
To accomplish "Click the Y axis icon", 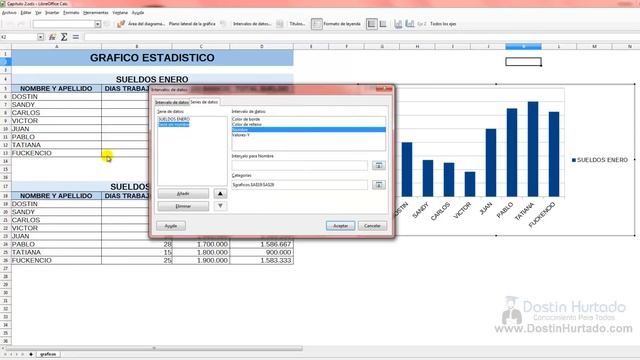I will click(x=409, y=24).
